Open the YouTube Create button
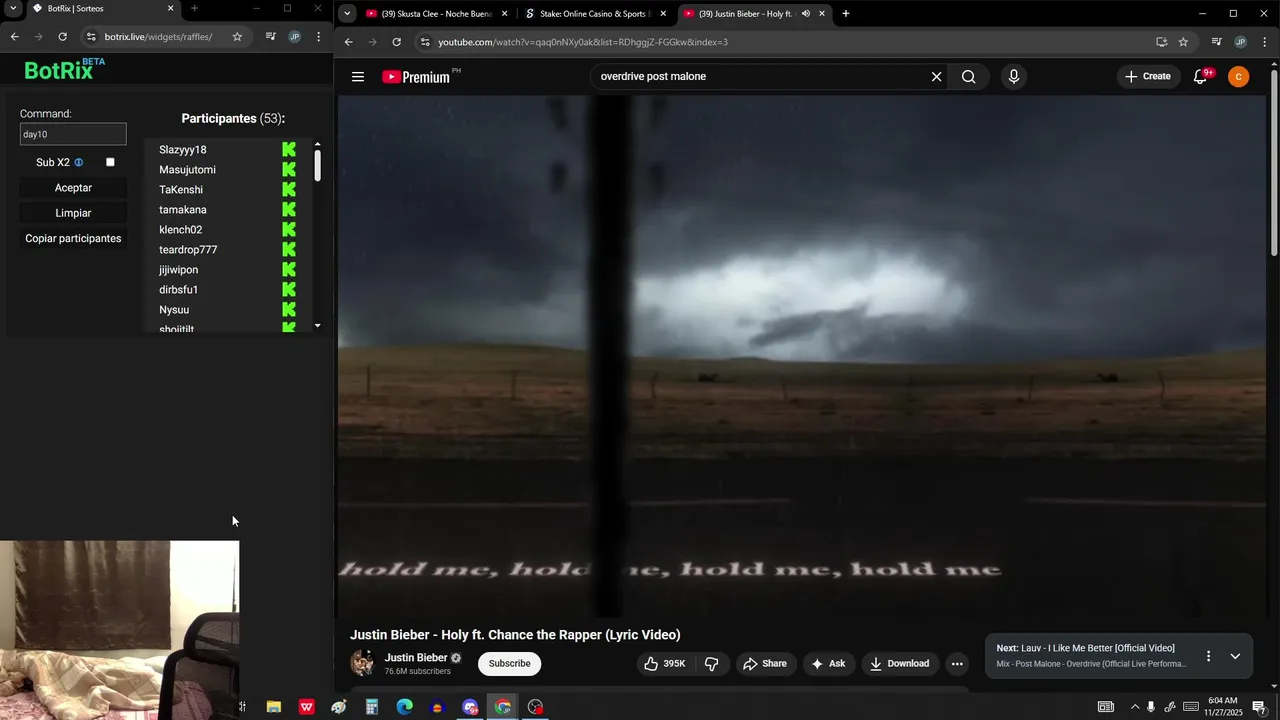 (1147, 77)
